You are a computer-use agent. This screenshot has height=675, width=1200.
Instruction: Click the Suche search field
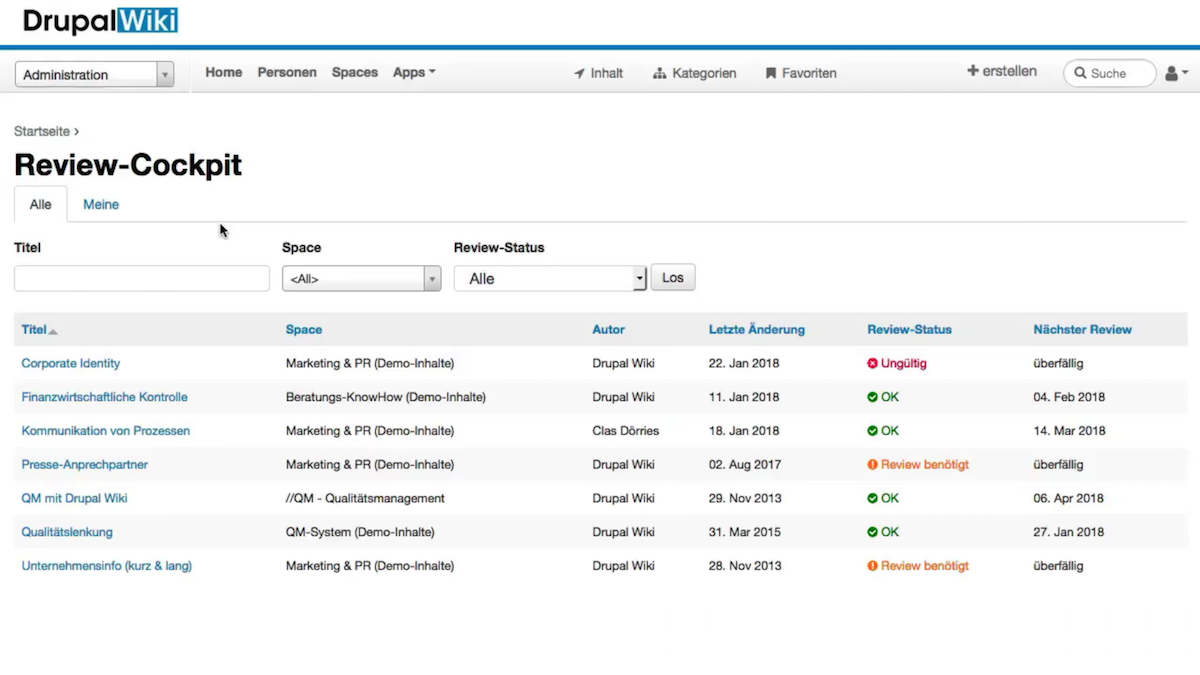1109,73
